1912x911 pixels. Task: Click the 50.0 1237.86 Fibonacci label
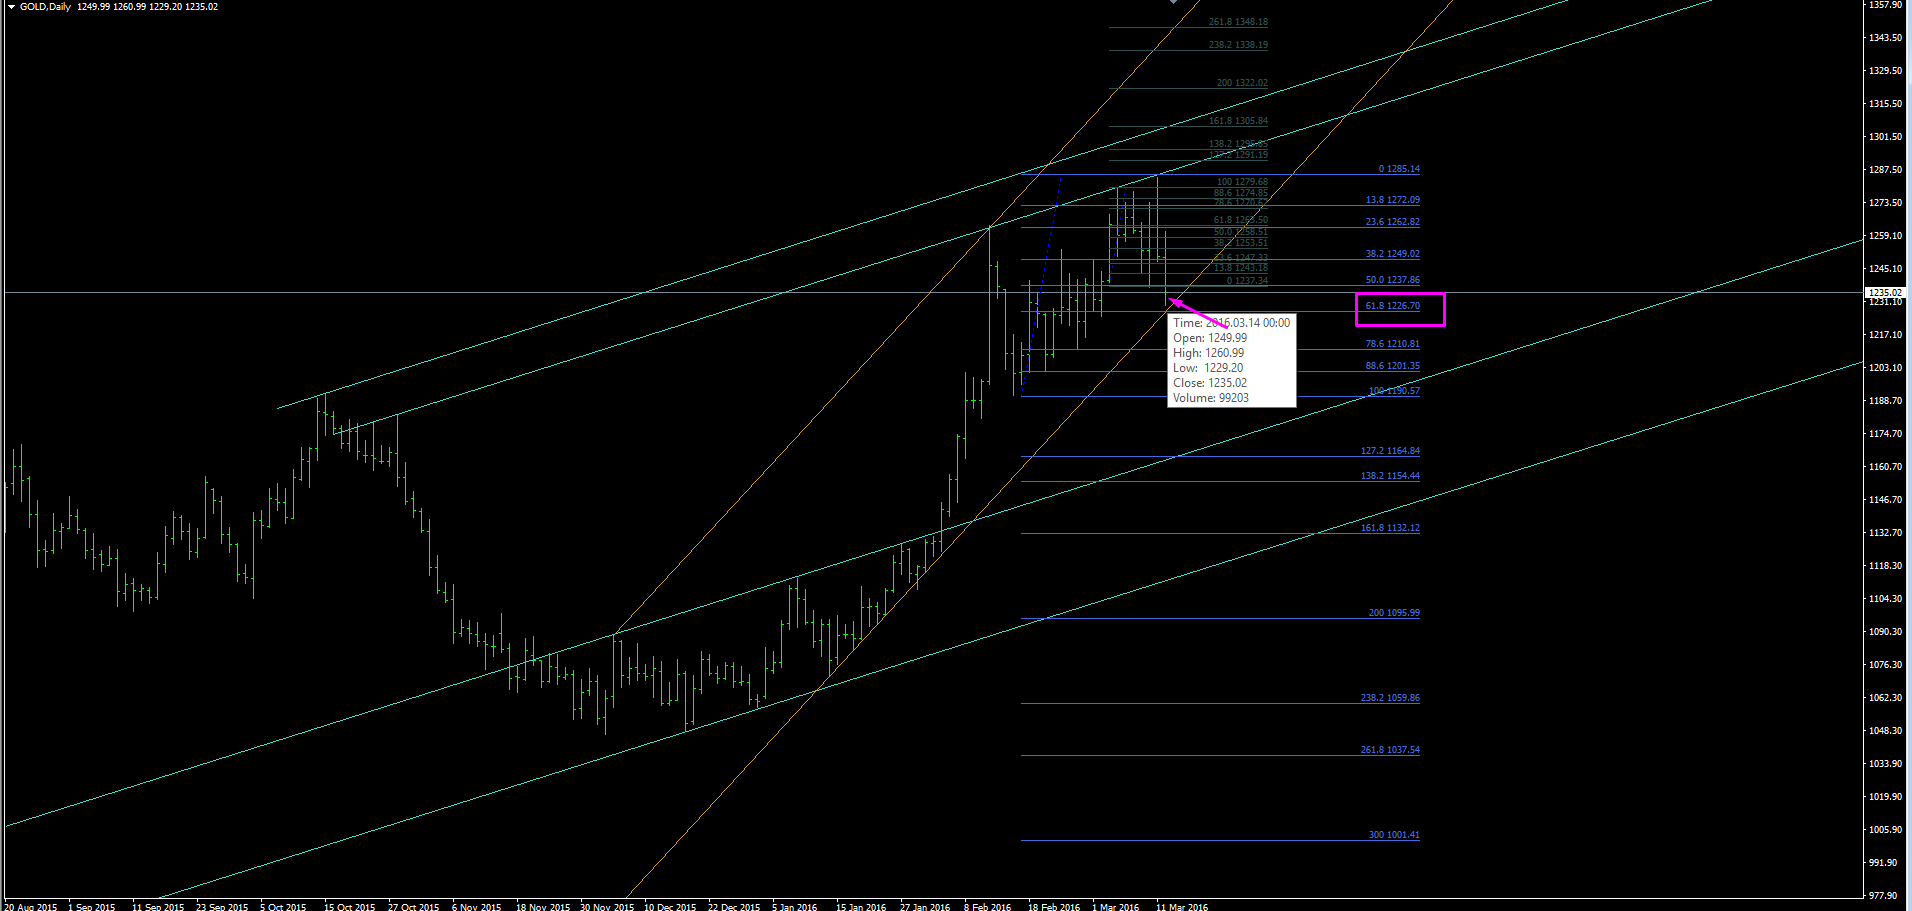tap(1392, 280)
